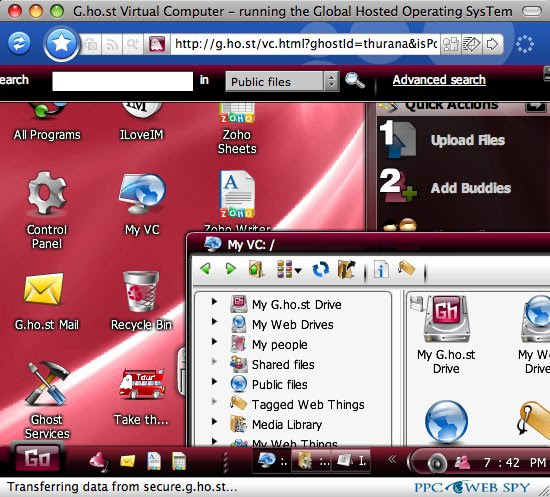Collapse the Quick Actions panel arrow
Image resolution: width=550 pixels, height=497 pixels.
(x=535, y=107)
